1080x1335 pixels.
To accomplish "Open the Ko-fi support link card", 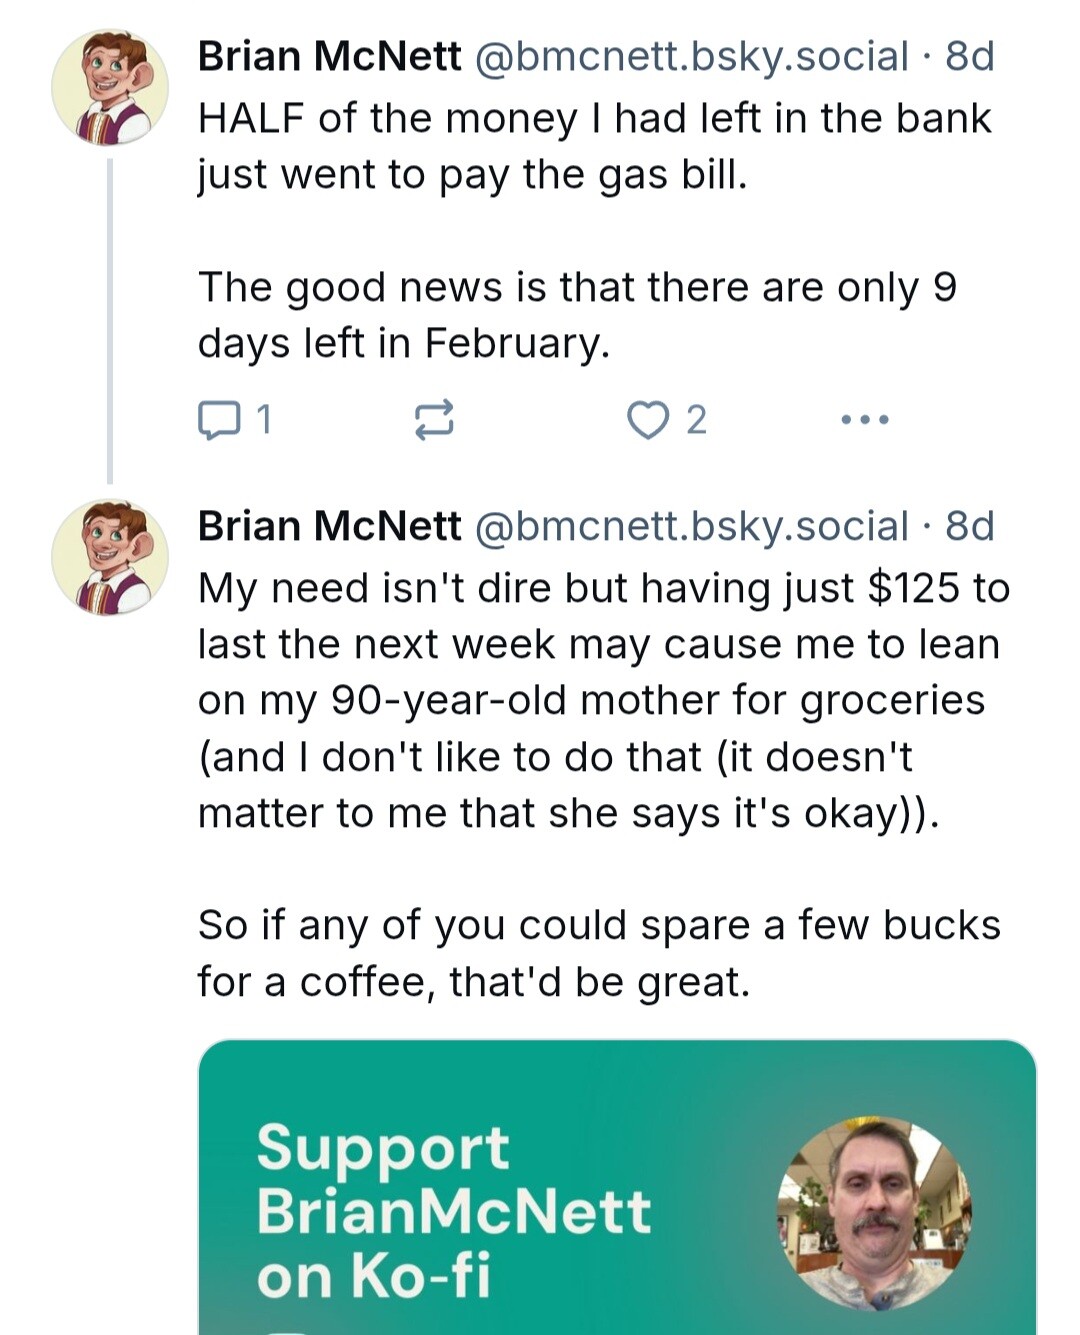I will click(617, 1187).
